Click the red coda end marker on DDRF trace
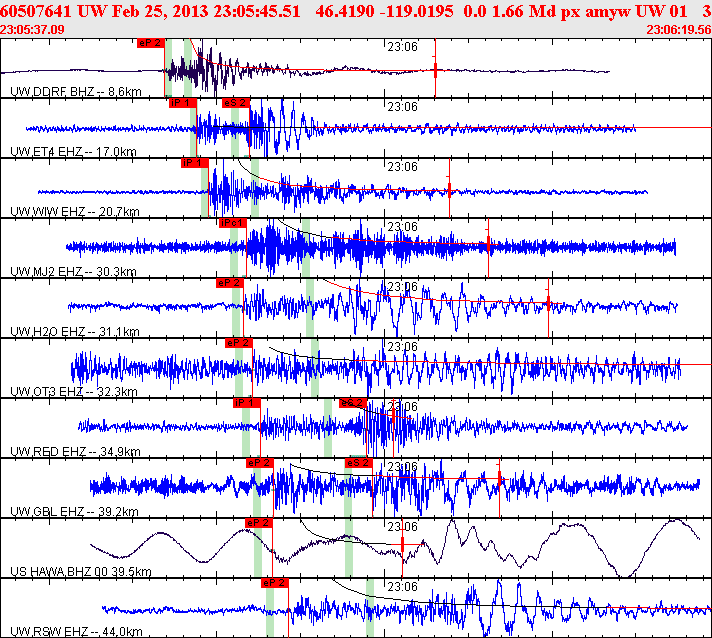The image size is (712, 638). tap(435, 70)
